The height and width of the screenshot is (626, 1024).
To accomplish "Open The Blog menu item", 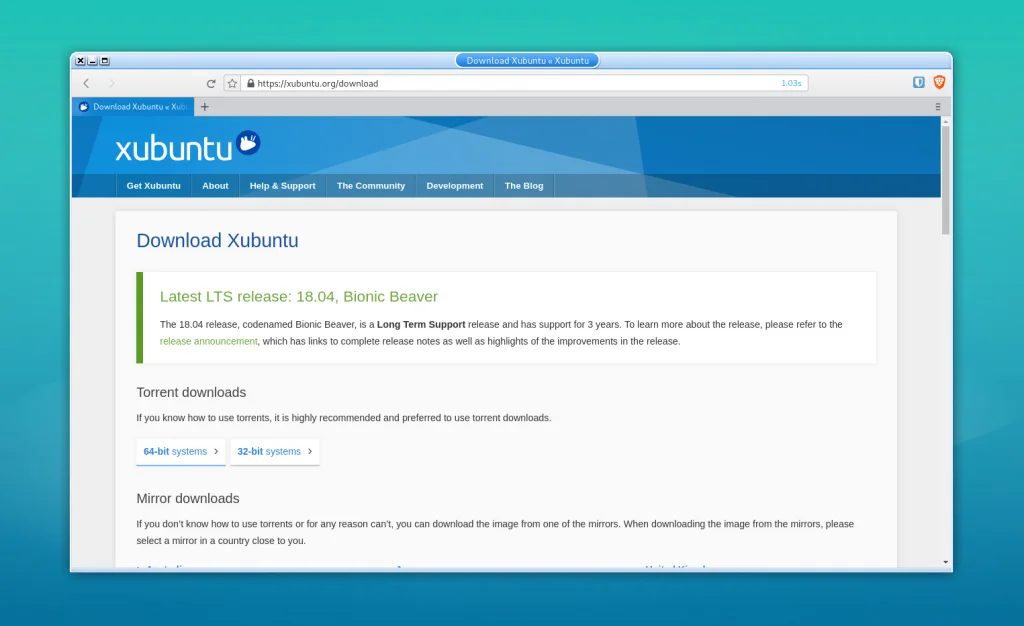I will (x=524, y=185).
